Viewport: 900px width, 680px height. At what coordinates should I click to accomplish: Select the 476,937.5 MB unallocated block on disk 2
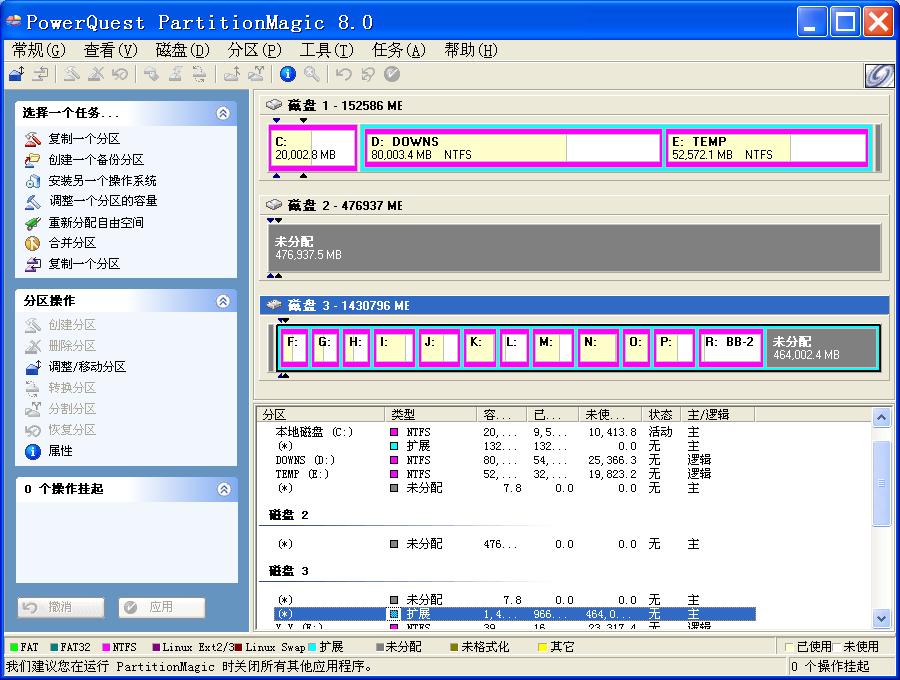(x=574, y=248)
